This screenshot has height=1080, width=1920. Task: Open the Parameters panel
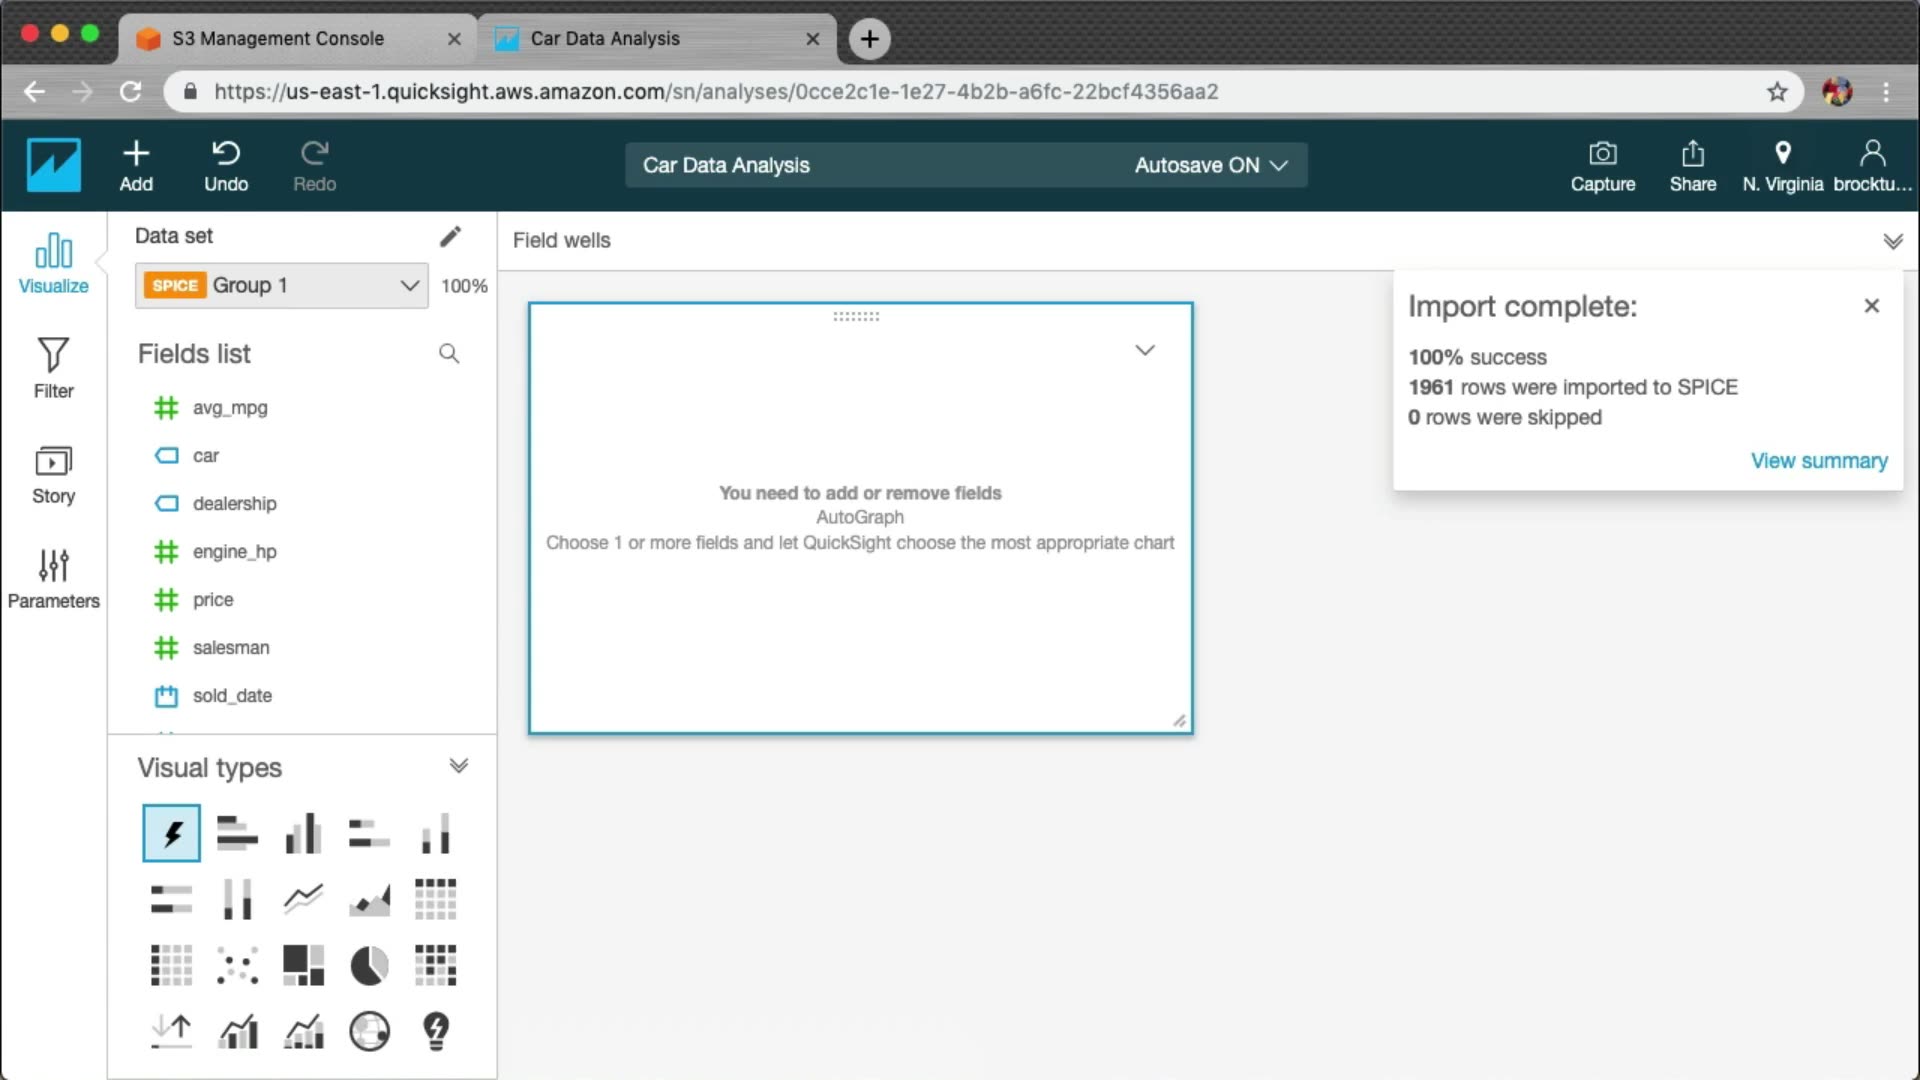tap(53, 579)
